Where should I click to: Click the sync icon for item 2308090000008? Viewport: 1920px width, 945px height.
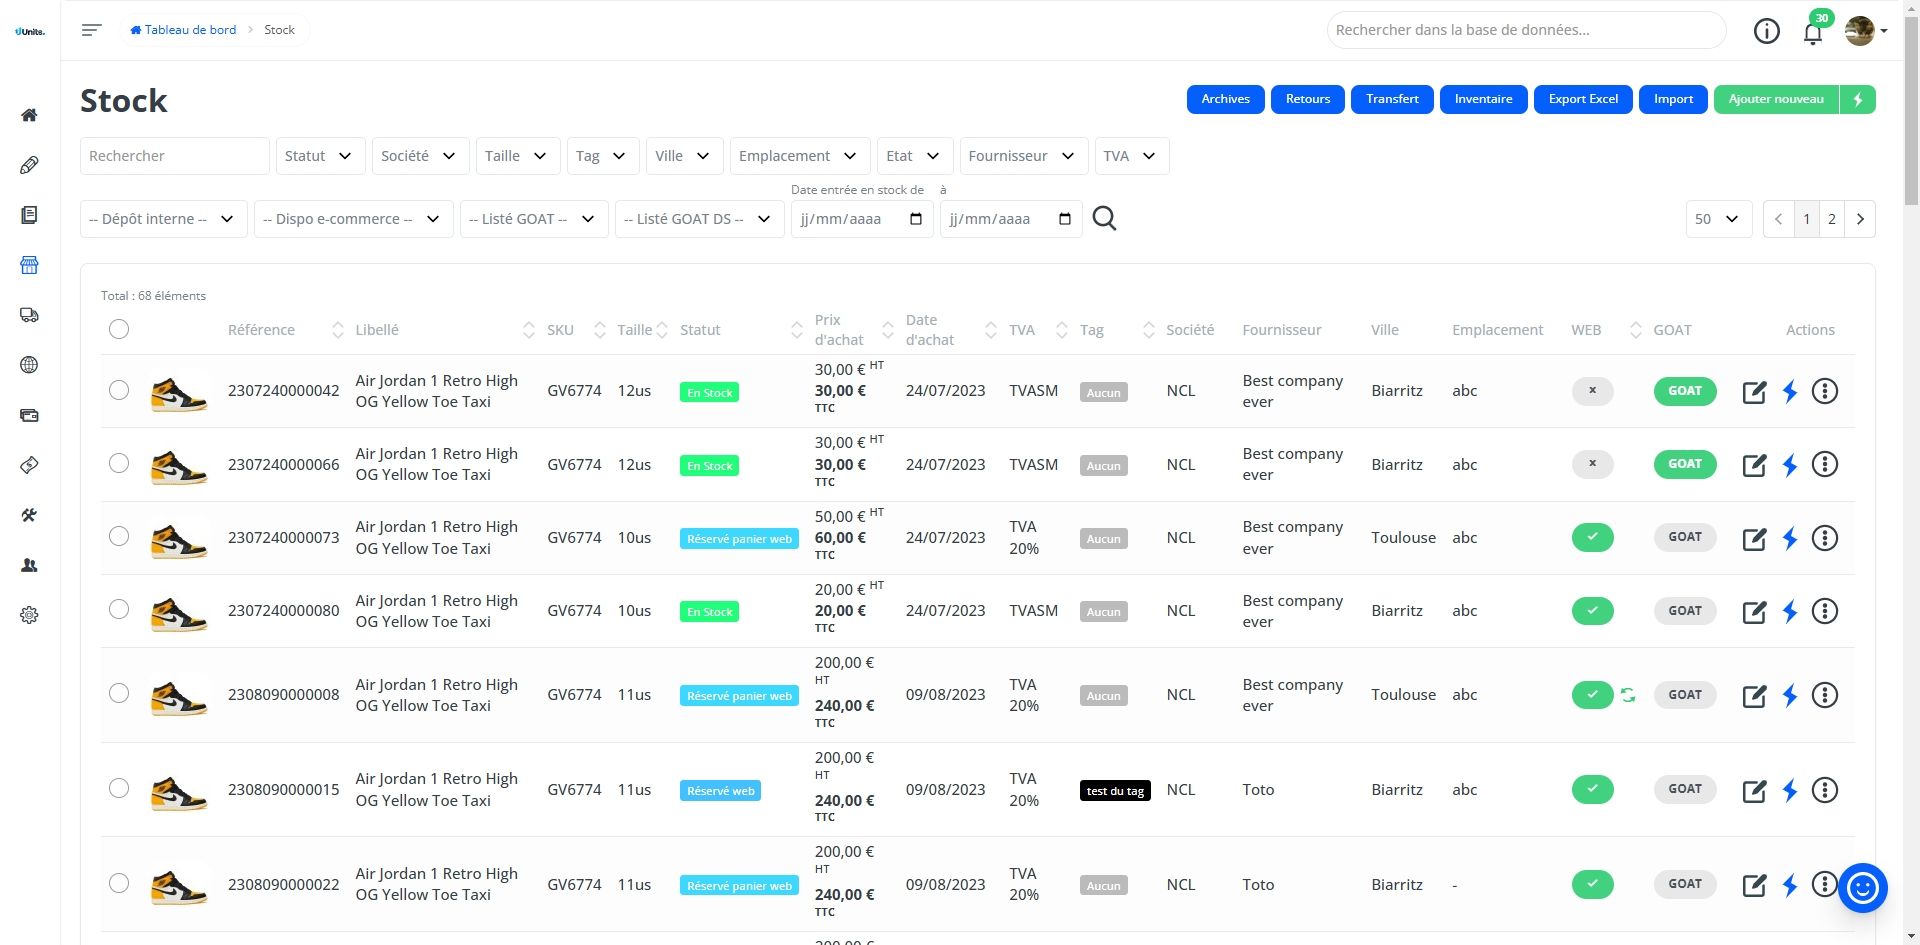(x=1628, y=695)
